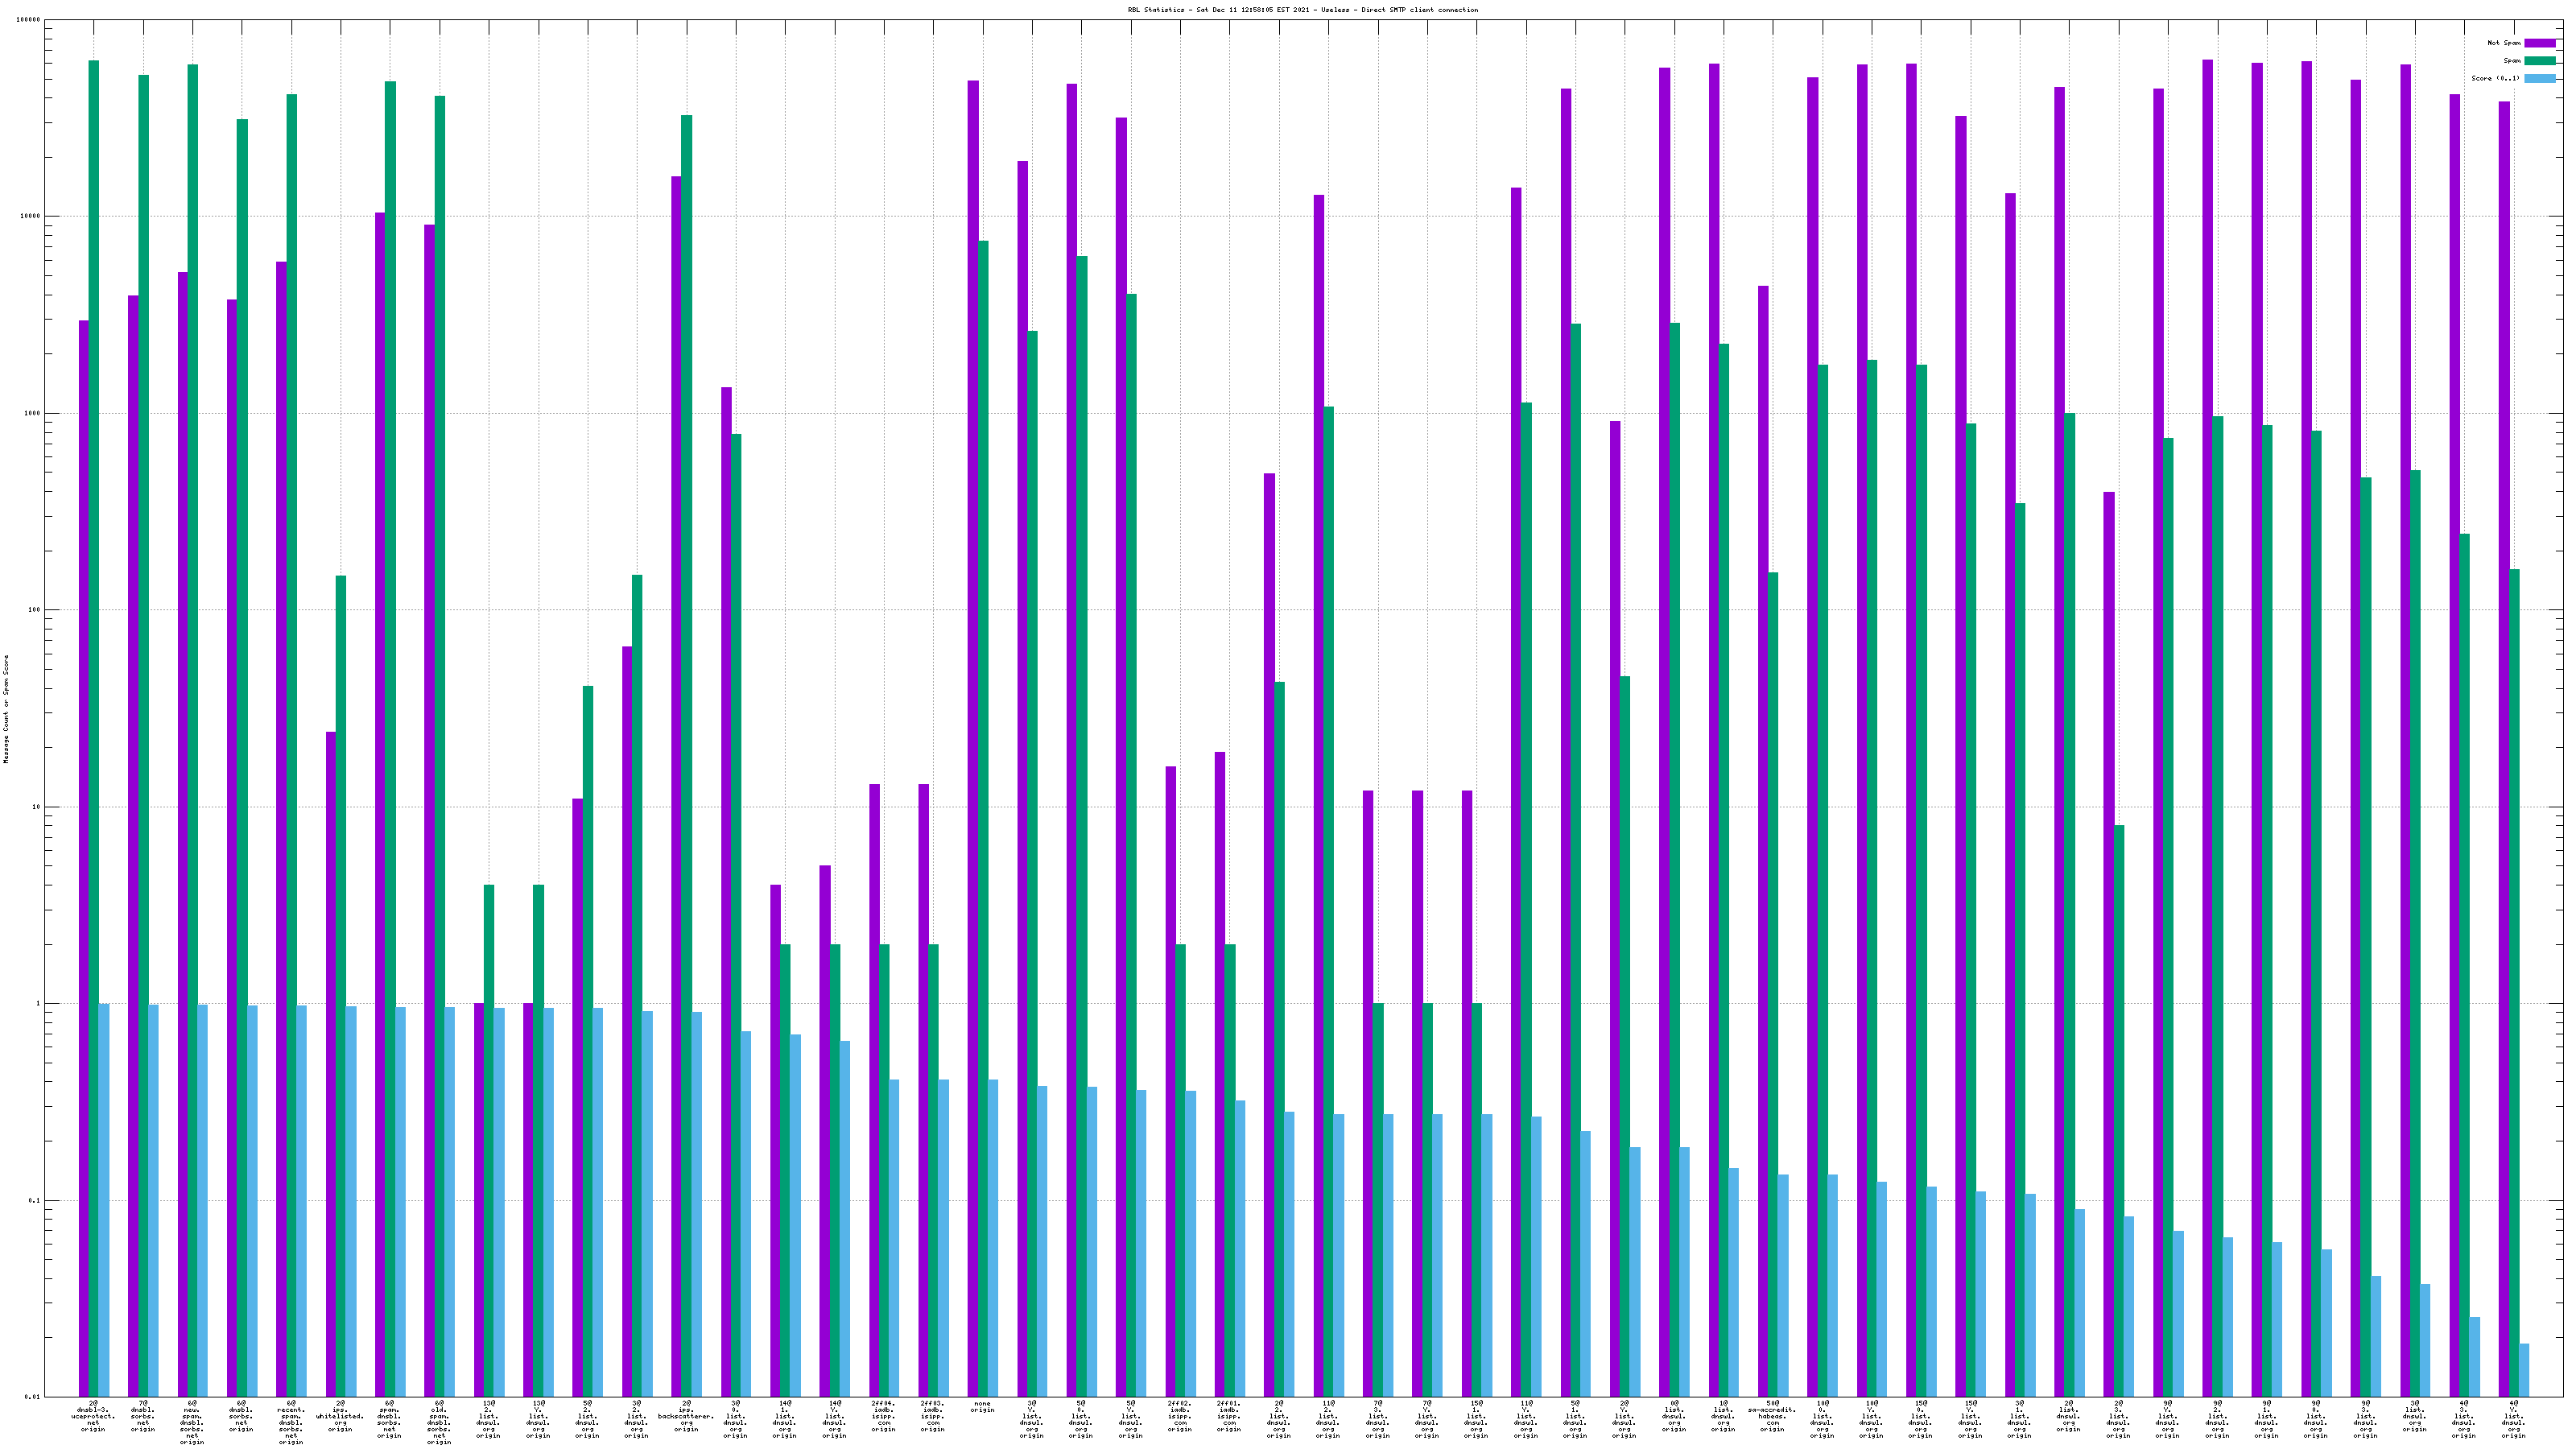Click the 0.01 y-axis tick label
This screenshot has width=2576, height=1449.
coord(34,1397)
